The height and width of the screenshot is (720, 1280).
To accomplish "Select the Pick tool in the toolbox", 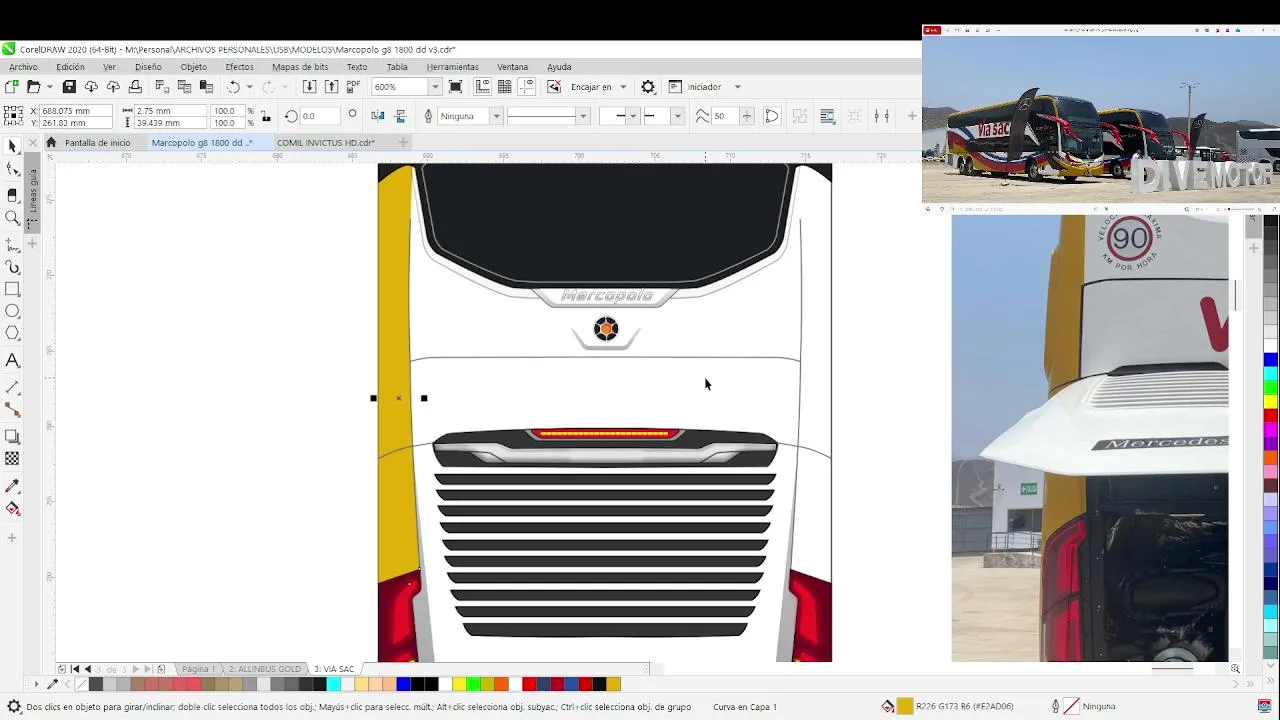I will (12, 146).
